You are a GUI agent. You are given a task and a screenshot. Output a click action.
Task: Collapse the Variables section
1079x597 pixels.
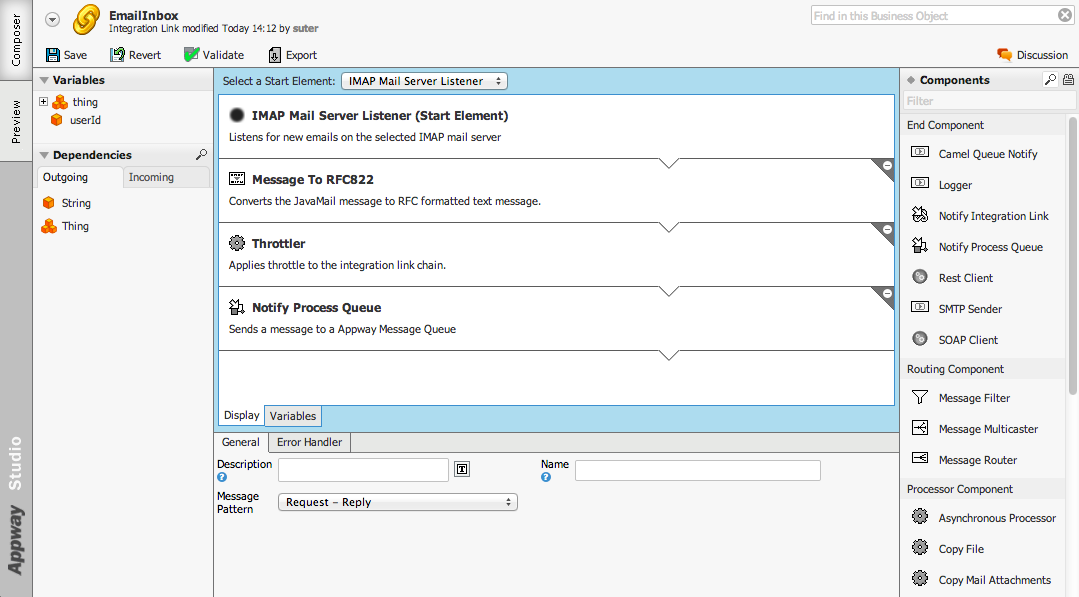tap(44, 80)
